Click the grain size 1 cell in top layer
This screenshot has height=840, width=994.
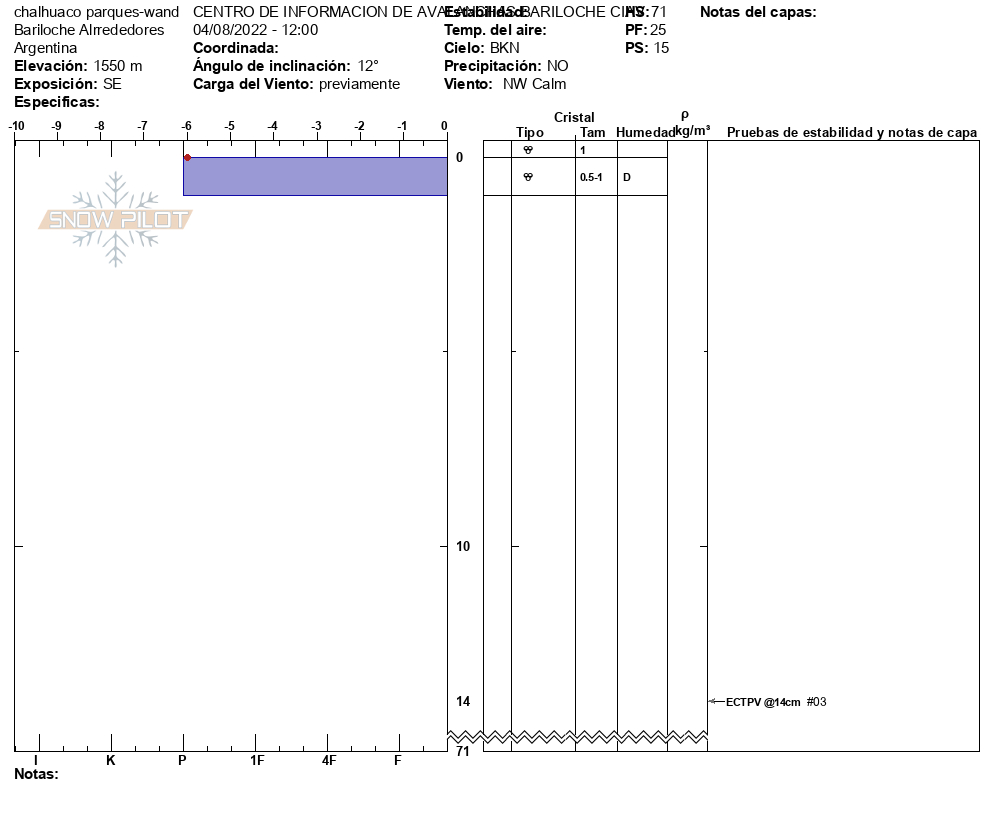click(x=583, y=150)
